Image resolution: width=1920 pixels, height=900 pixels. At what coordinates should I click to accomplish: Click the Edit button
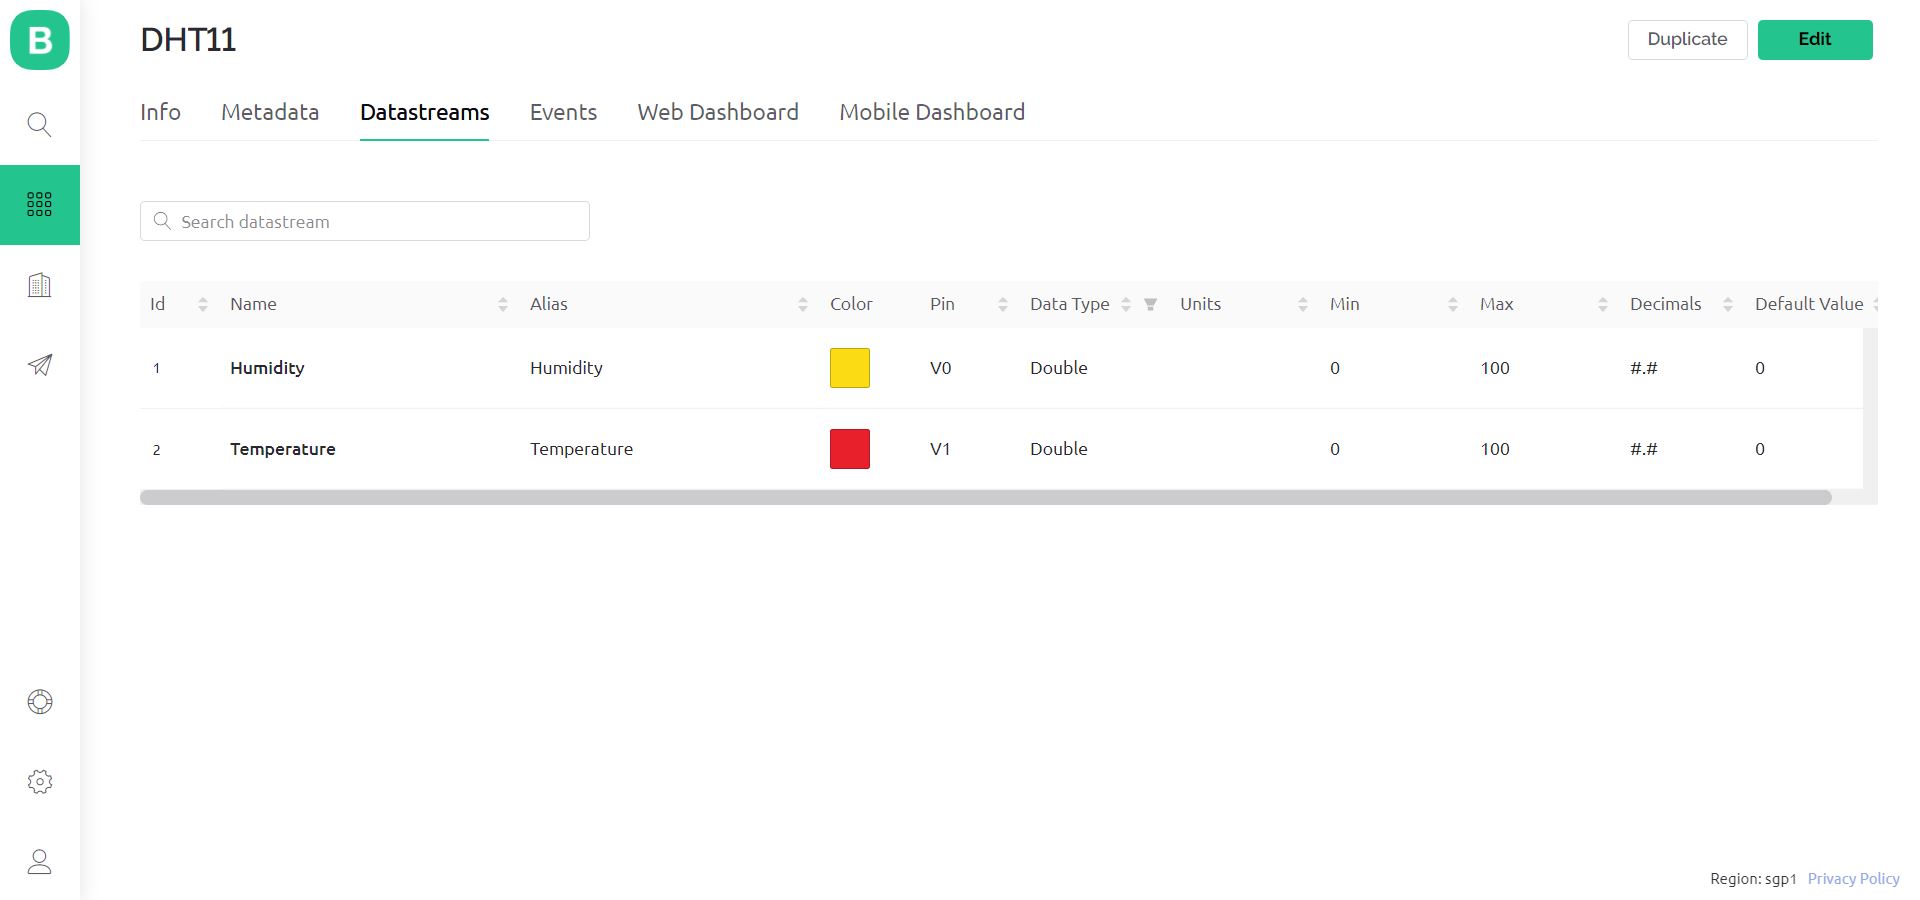pyautogui.click(x=1814, y=40)
